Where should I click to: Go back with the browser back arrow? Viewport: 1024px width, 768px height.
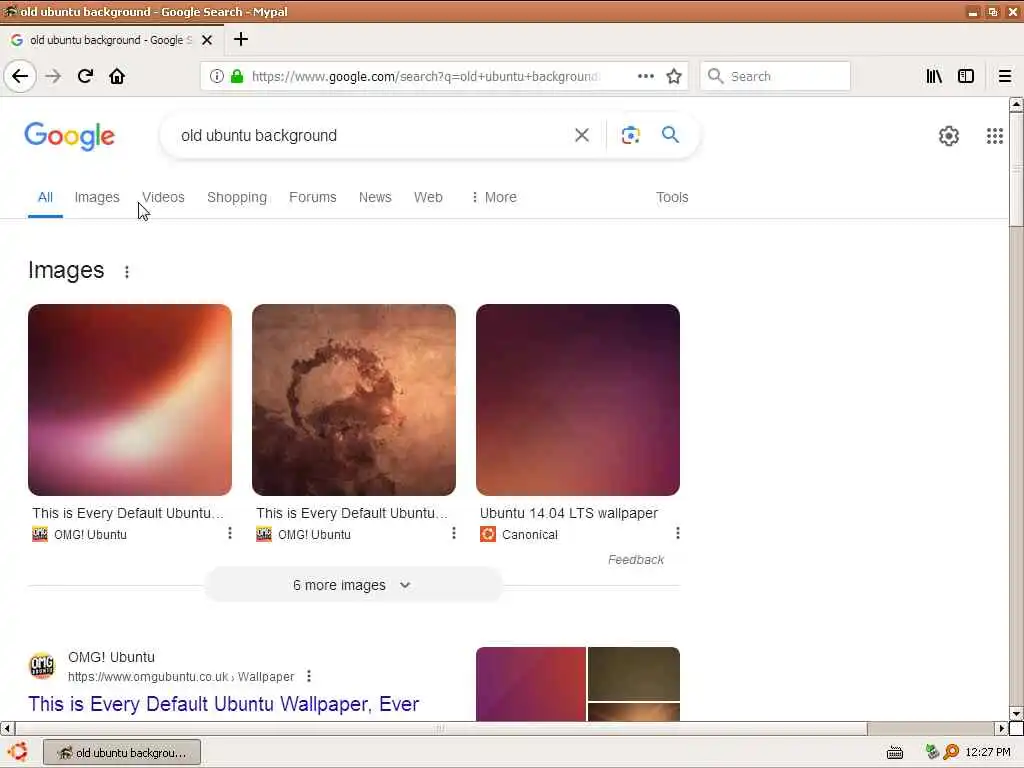point(20,76)
